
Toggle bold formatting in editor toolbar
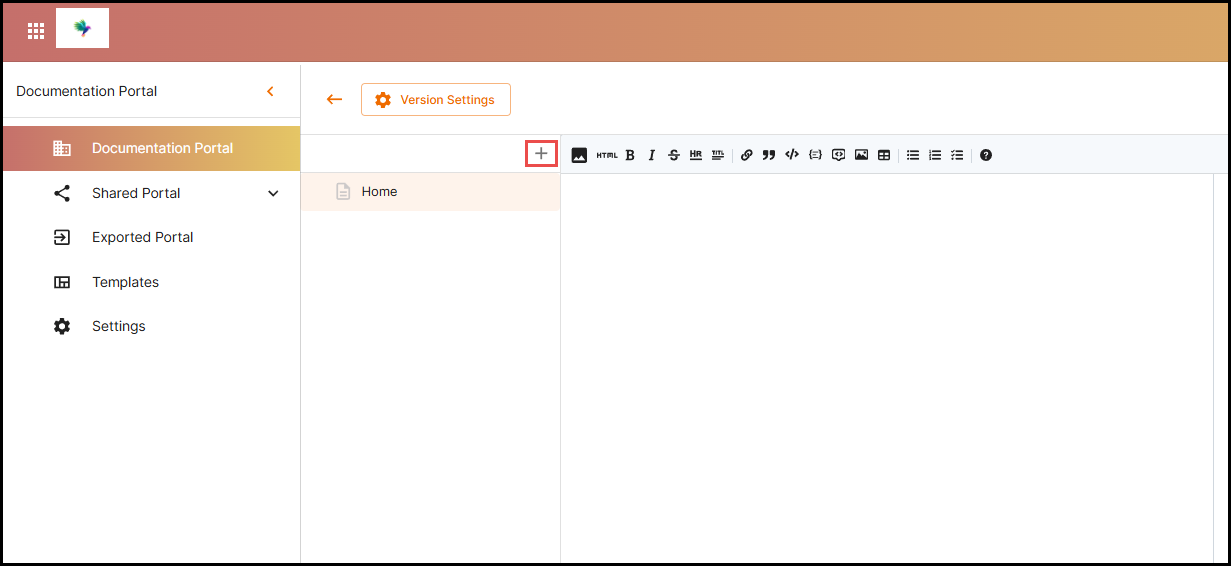click(630, 155)
